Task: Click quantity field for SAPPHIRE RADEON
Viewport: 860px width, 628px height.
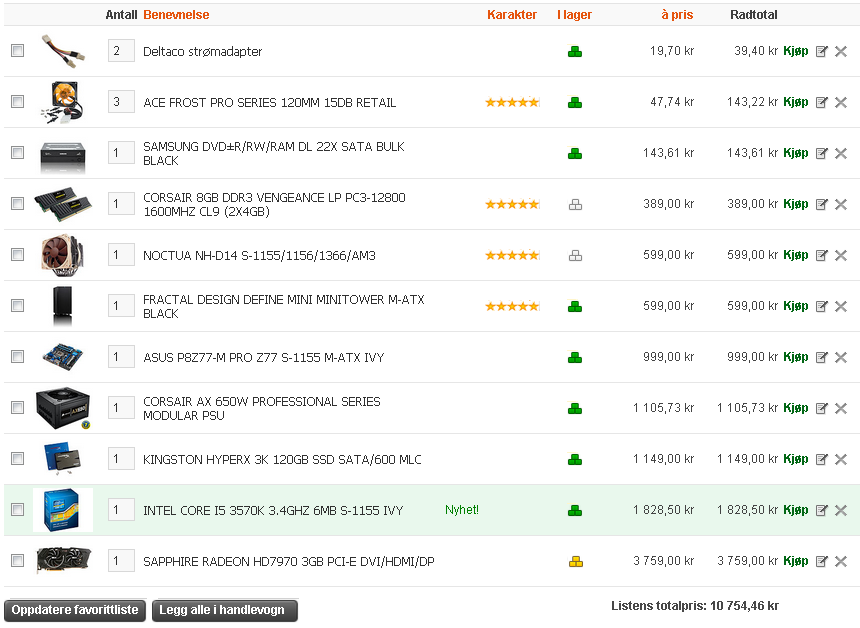Action: 121,561
